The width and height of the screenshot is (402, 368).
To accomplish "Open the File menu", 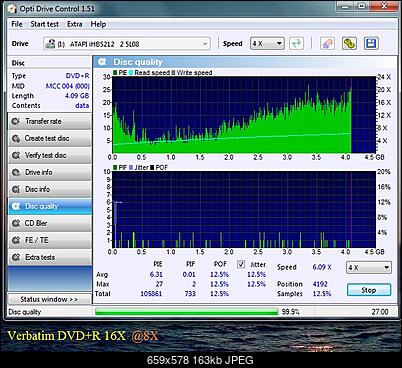I will click(x=17, y=24).
